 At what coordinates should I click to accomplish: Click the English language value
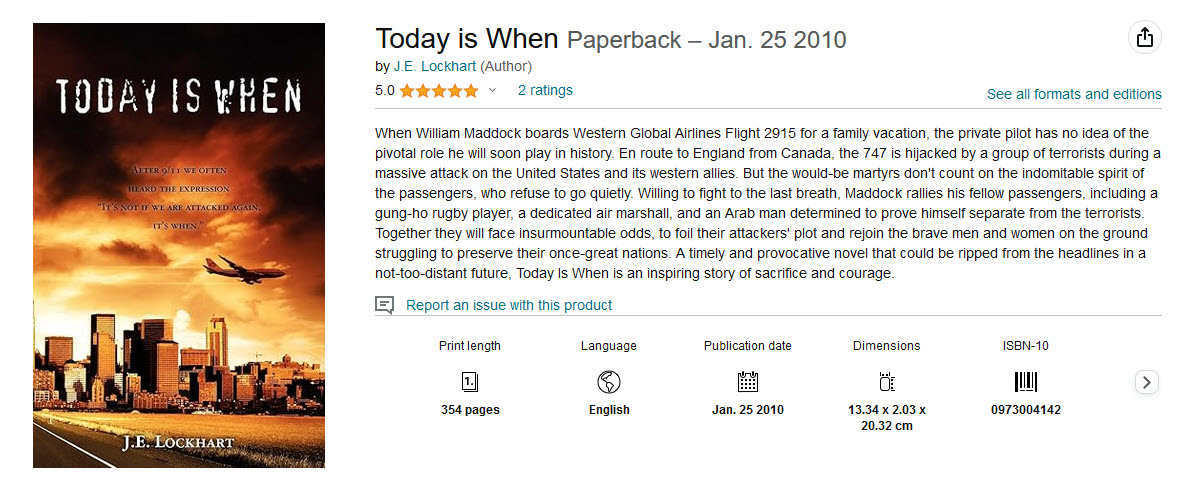tap(609, 410)
